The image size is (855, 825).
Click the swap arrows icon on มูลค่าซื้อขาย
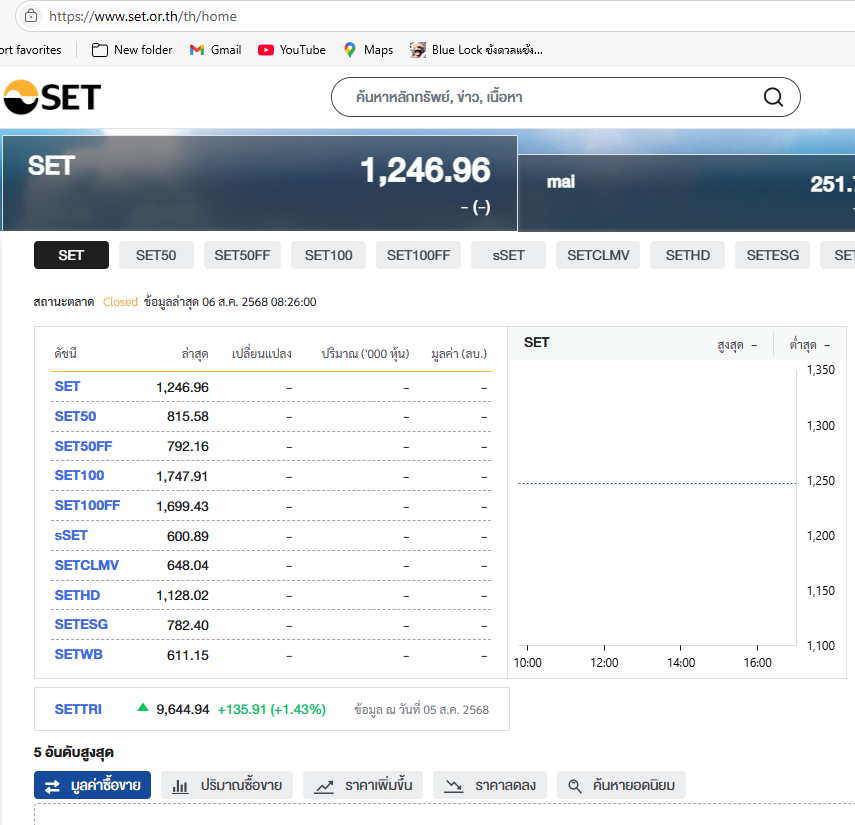(x=52, y=786)
